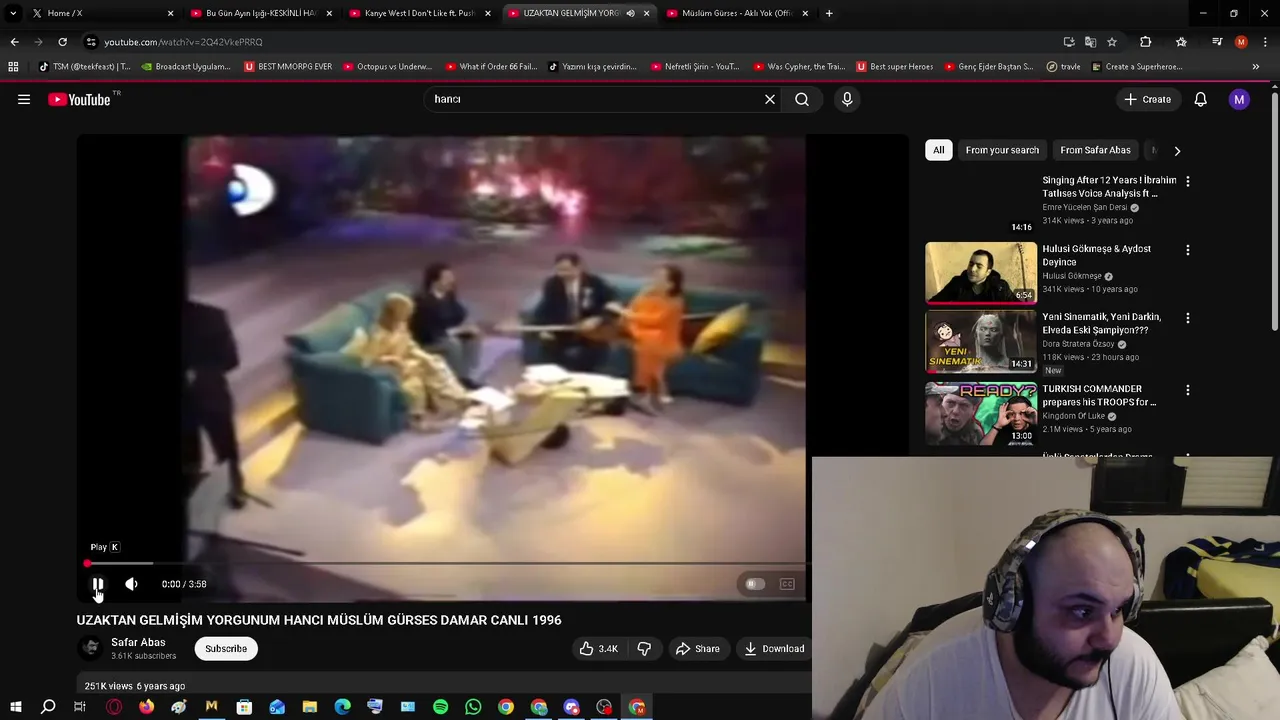Pause the video with the player button
Viewport: 1280px width, 720px height.
pyautogui.click(x=98, y=584)
